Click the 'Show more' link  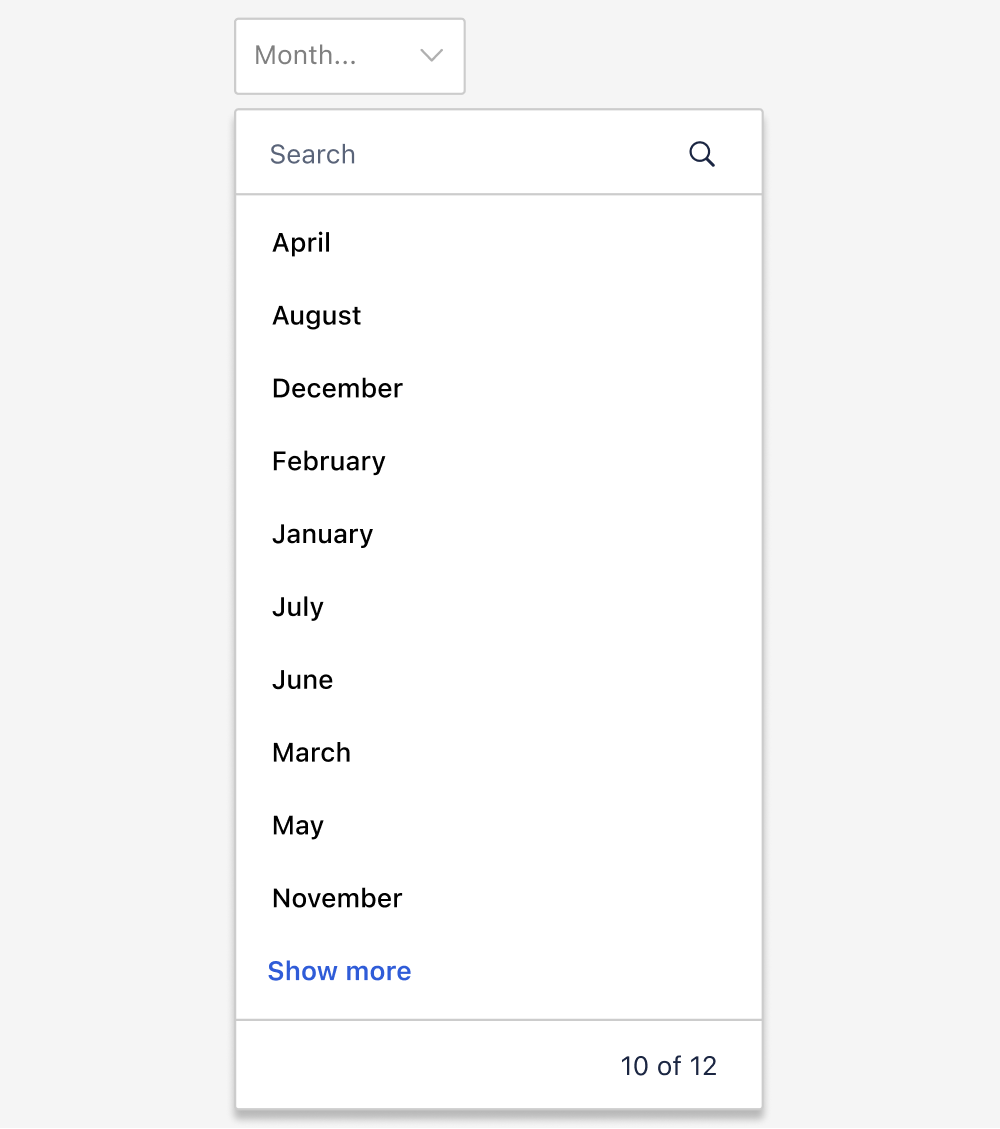[339, 972]
